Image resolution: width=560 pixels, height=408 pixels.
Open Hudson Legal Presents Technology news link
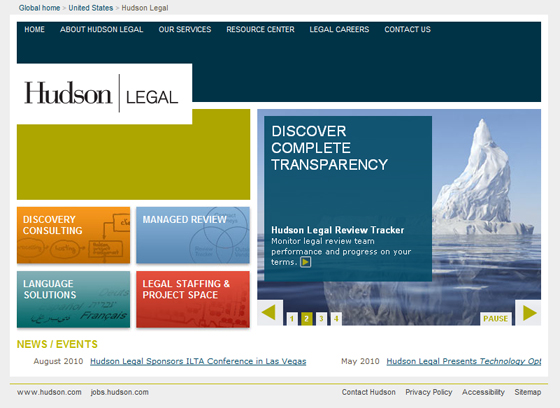(x=464, y=361)
